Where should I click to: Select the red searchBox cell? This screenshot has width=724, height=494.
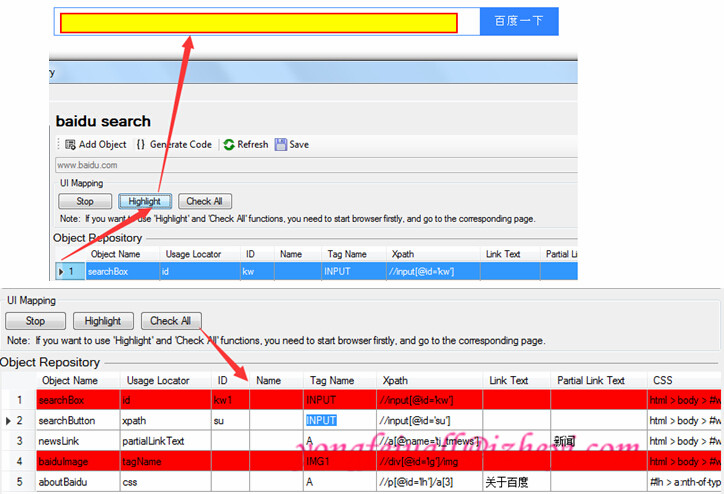[78, 400]
